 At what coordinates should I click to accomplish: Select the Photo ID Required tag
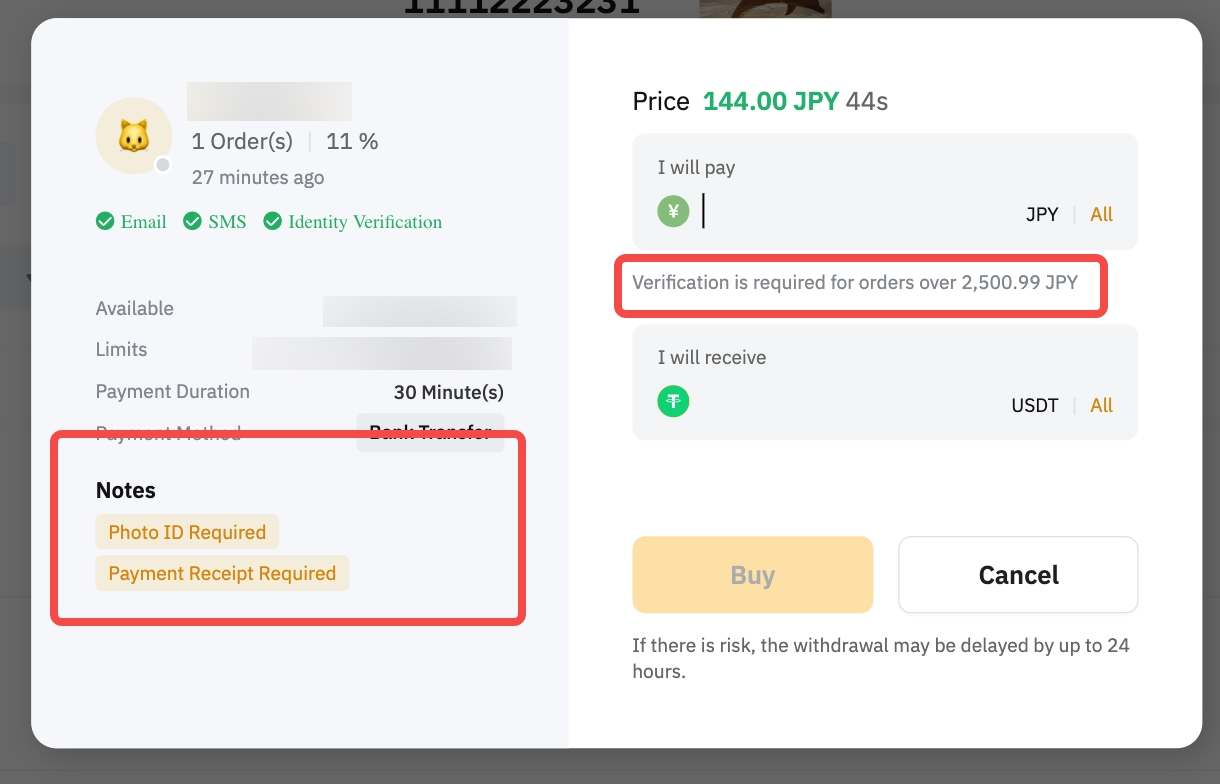187,532
